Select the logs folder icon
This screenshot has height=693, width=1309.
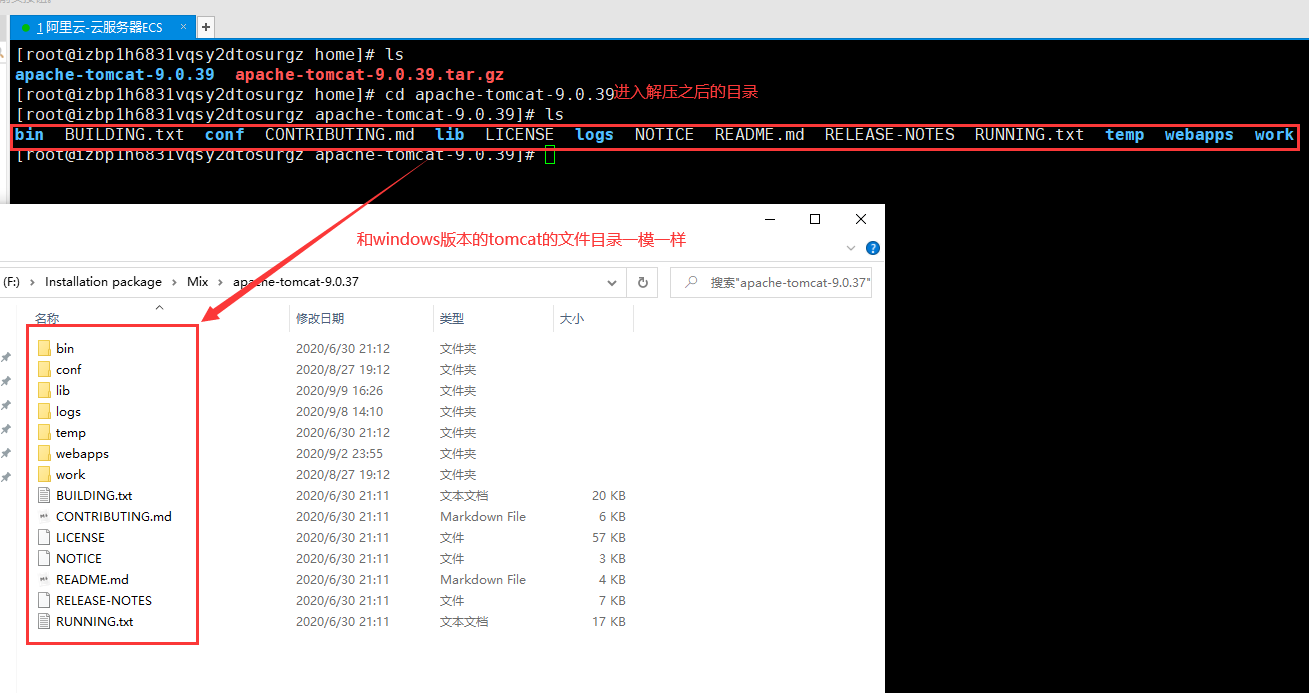44,411
